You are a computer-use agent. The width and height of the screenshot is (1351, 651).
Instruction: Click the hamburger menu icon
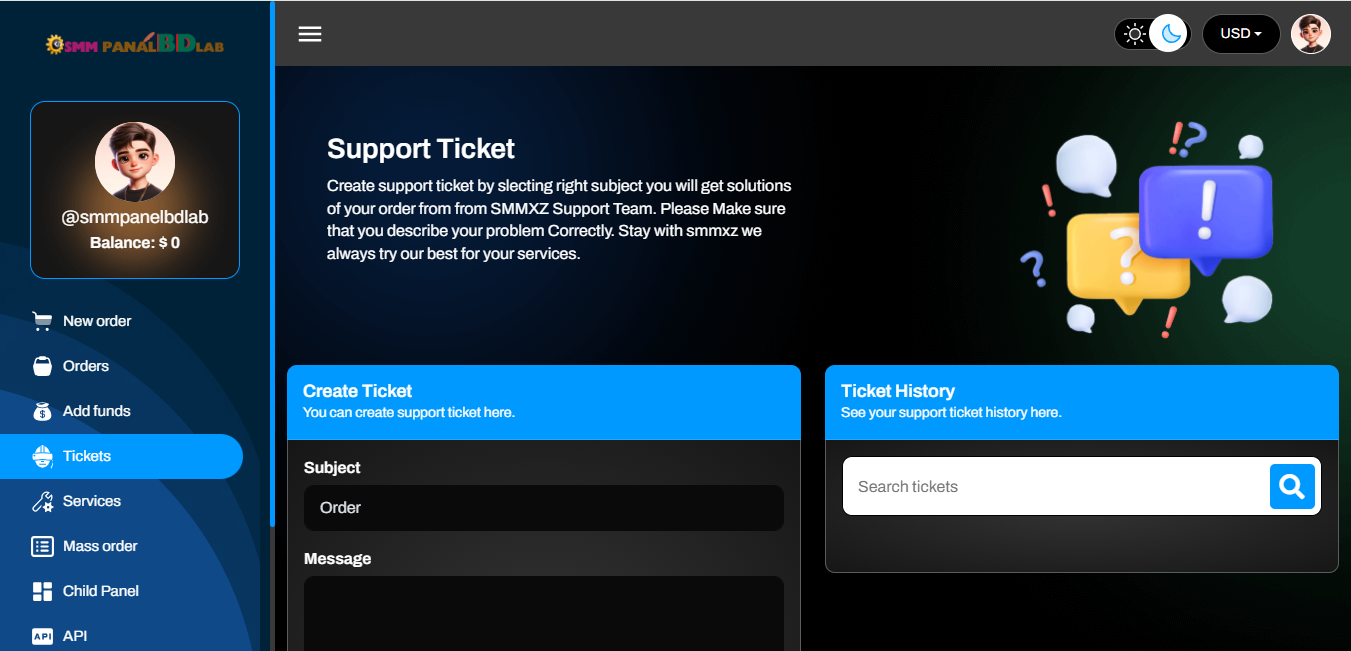pyautogui.click(x=310, y=34)
